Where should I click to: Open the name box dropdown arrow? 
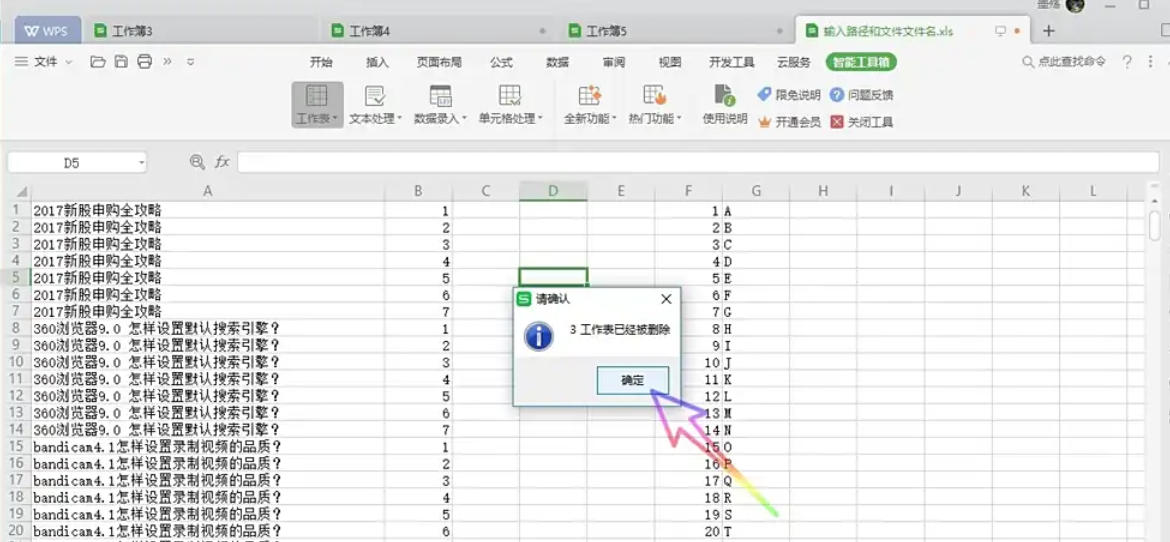coord(142,163)
